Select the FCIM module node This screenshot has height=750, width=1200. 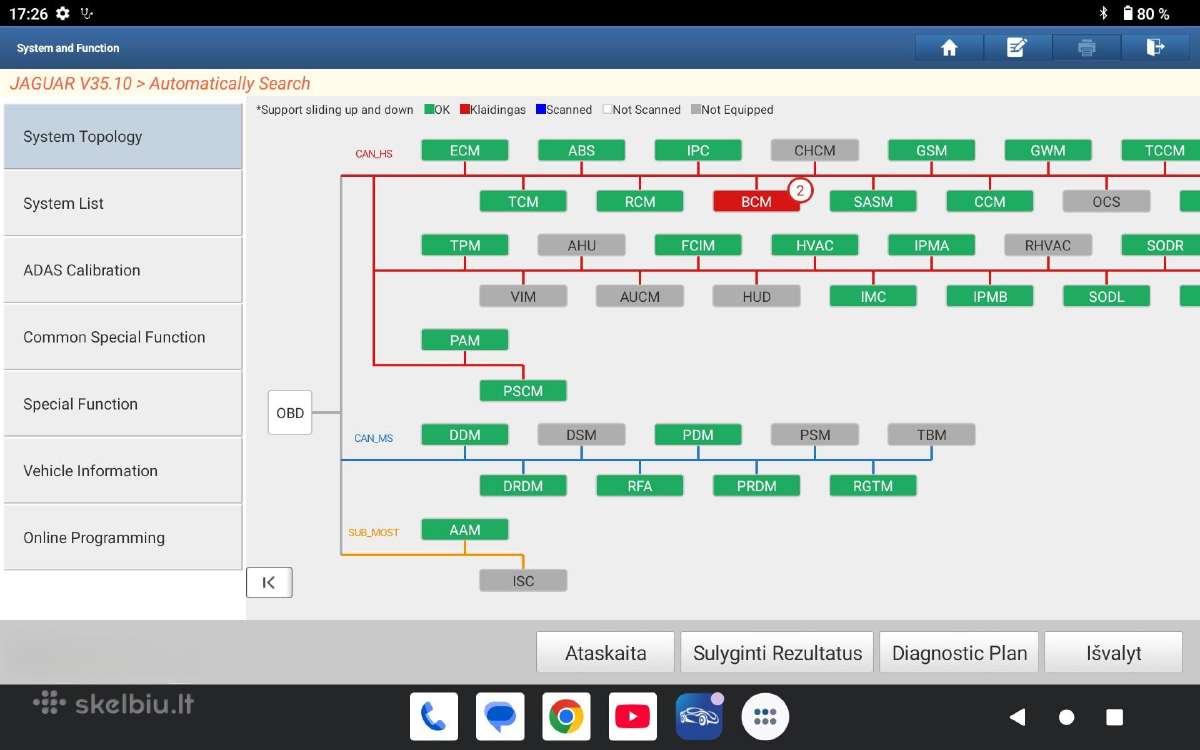point(698,245)
